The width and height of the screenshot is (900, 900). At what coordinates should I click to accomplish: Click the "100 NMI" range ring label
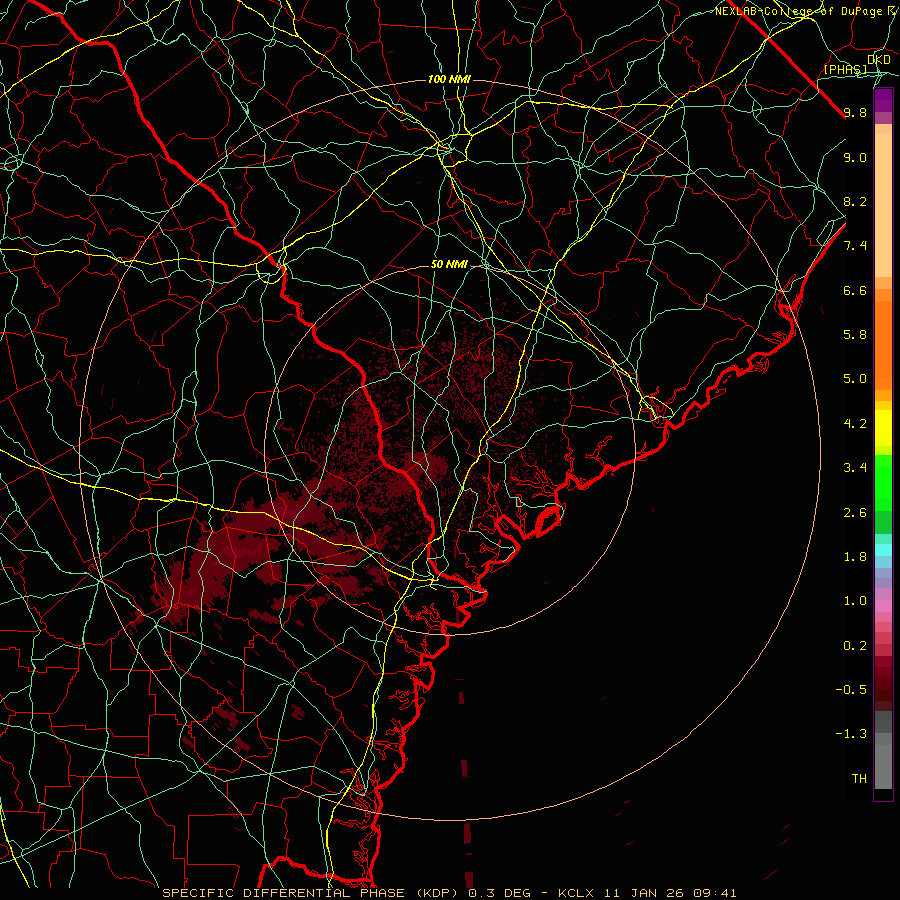449,79
